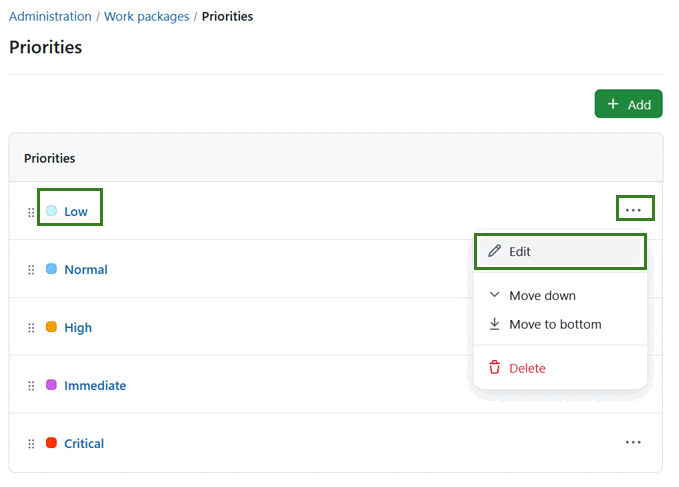Open the Work packages breadcrumb link
Screen dimensions: 679x487
click(x=147, y=17)
